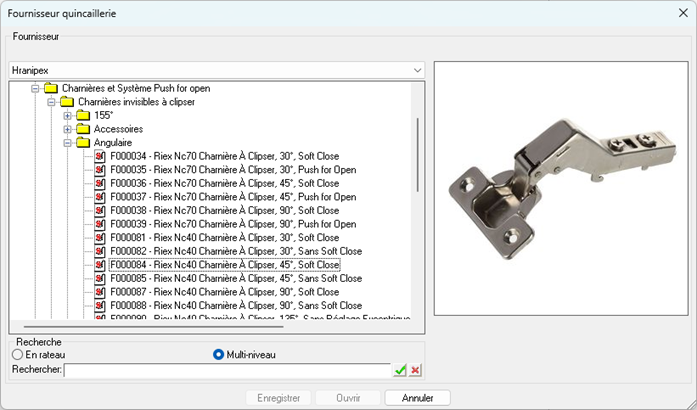Expand the 155° tree node
This screenshot has height=410, width=697.
(68, 116)
